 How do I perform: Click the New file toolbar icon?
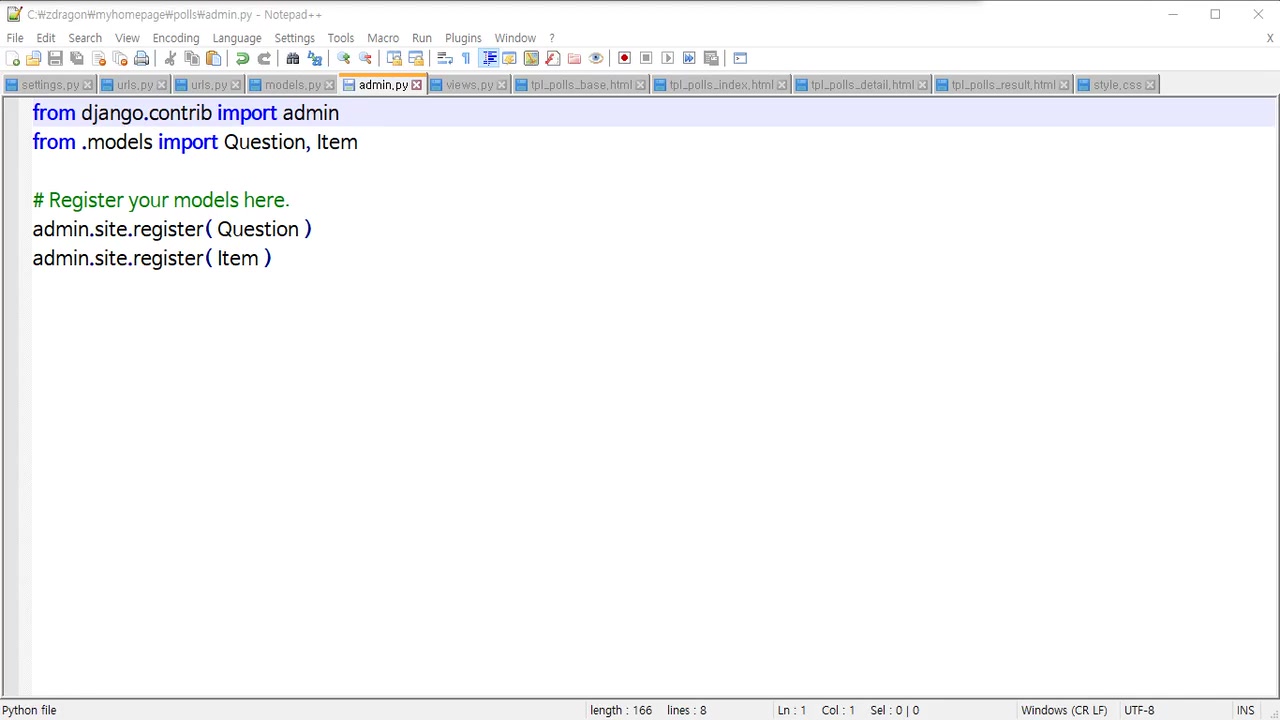click(12, 58)
